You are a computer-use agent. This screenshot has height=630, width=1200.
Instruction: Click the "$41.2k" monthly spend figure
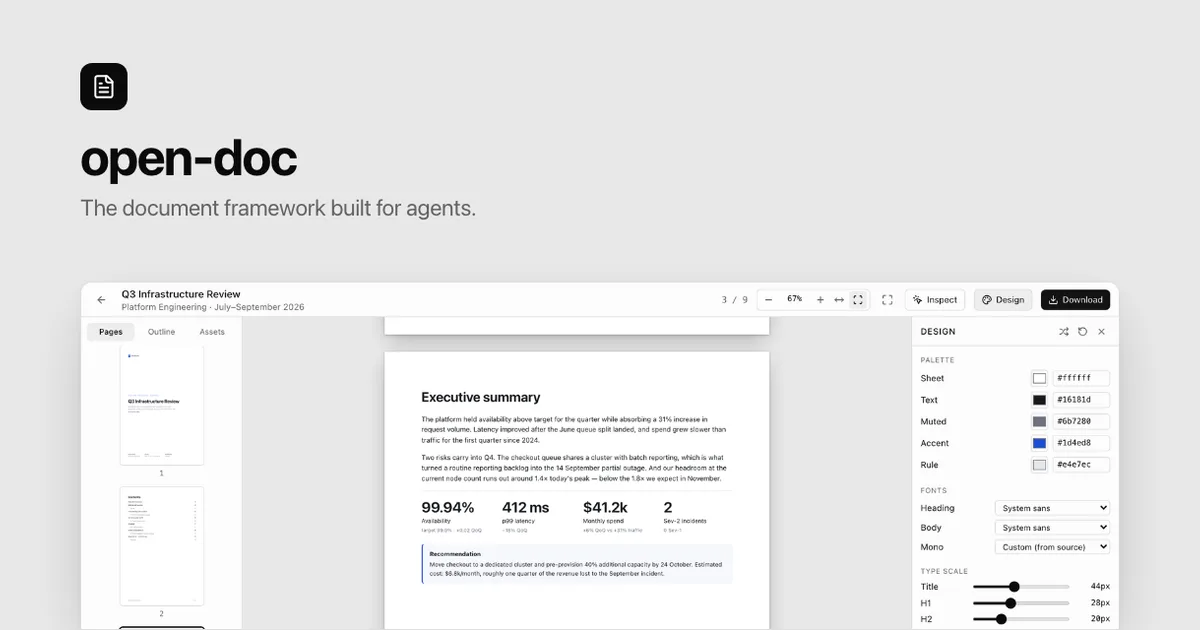tap(606, 507)
